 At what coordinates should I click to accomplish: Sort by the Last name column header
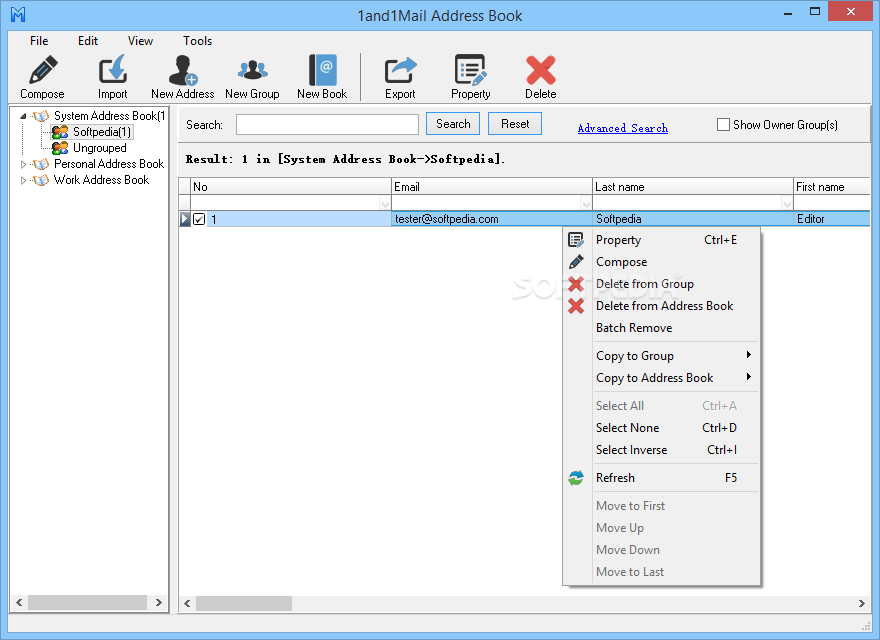(693, 186)
